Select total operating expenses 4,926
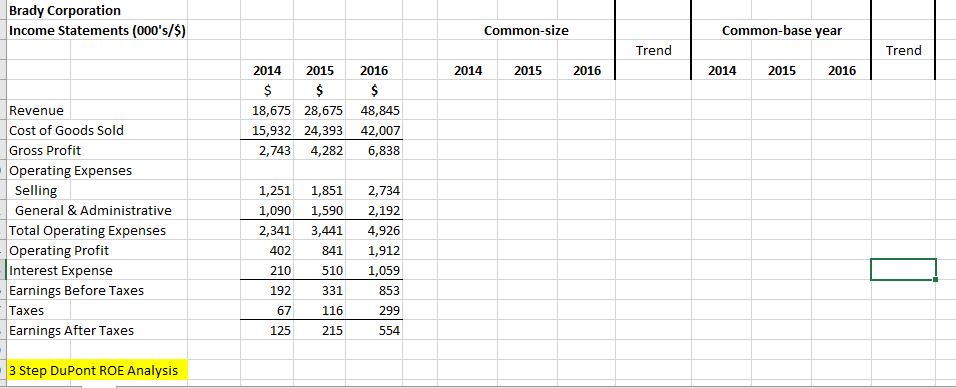This screenshot has width=956, height=388. point(383,231)
